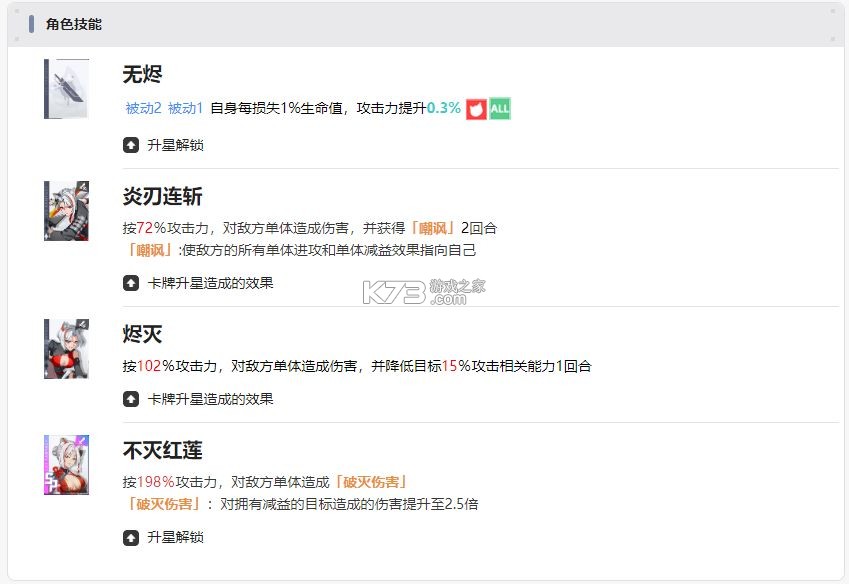
Task: Click the 「破灭伤害」 highlighted link
Action: [369, 481]
